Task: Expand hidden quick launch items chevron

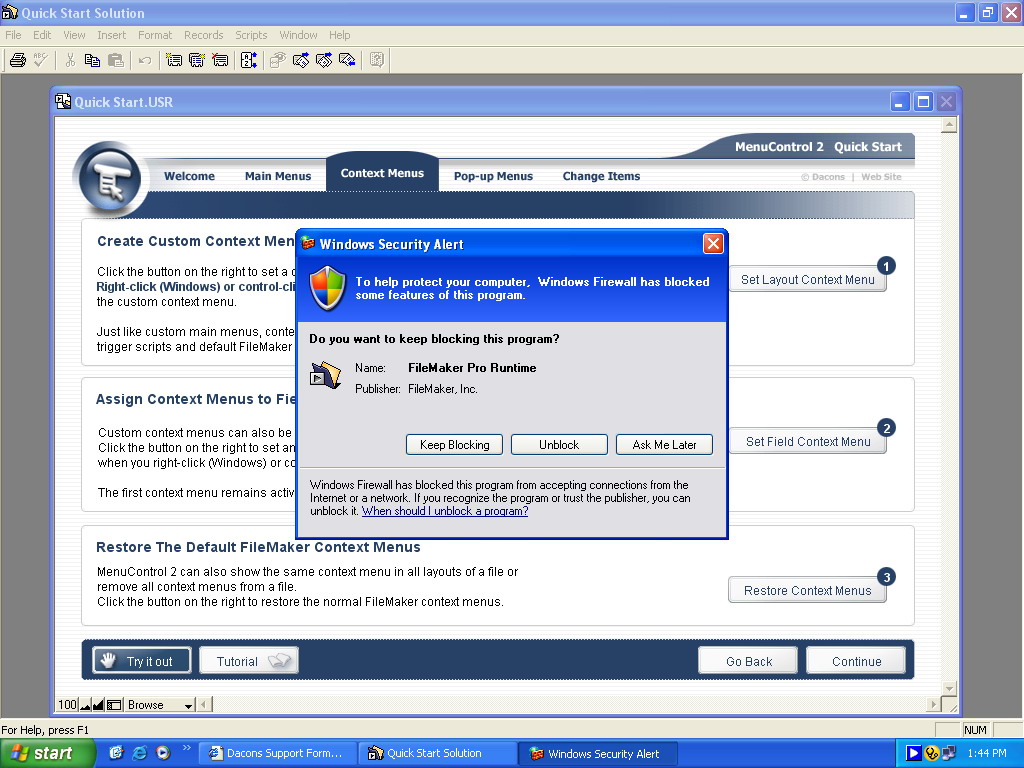Action: [186, 748]
